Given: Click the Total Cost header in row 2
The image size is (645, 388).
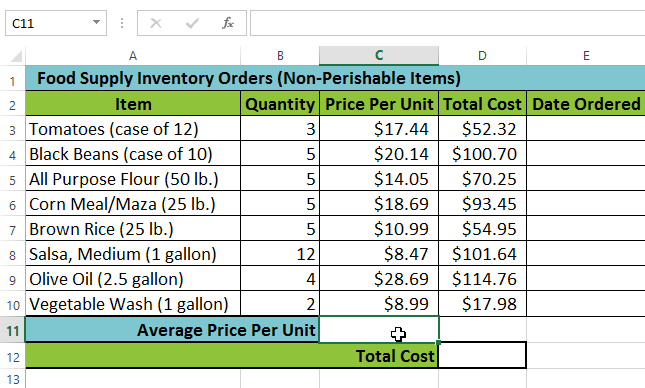Looking at the screenshot, I should pos(483,103).
